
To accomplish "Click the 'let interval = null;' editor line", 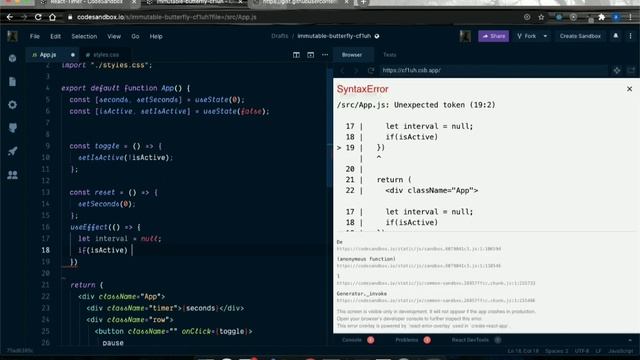I will (120, 239).
